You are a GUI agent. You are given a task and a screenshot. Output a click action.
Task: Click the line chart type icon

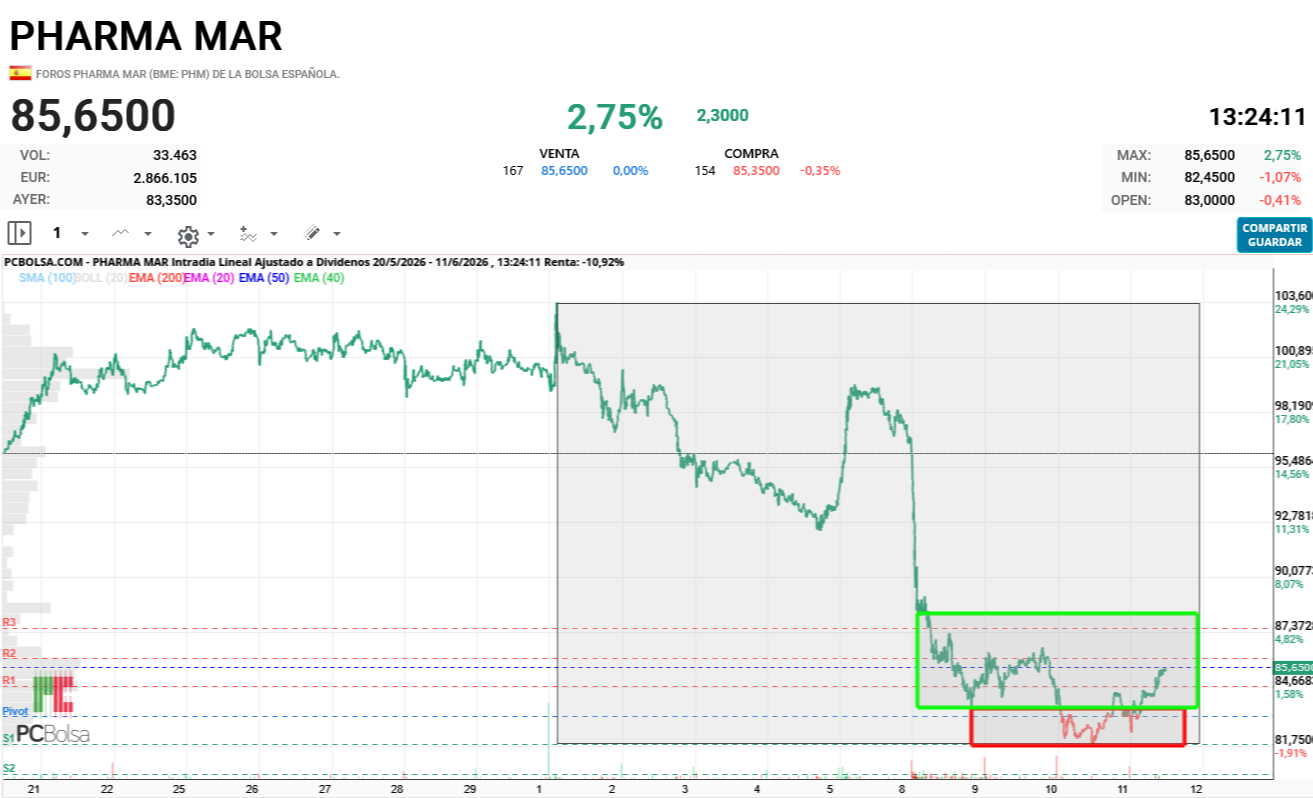coord(121,233)
